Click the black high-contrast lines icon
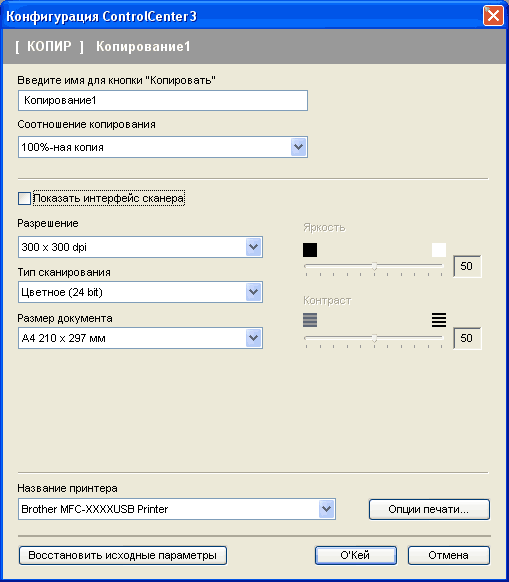 point(439,320)
